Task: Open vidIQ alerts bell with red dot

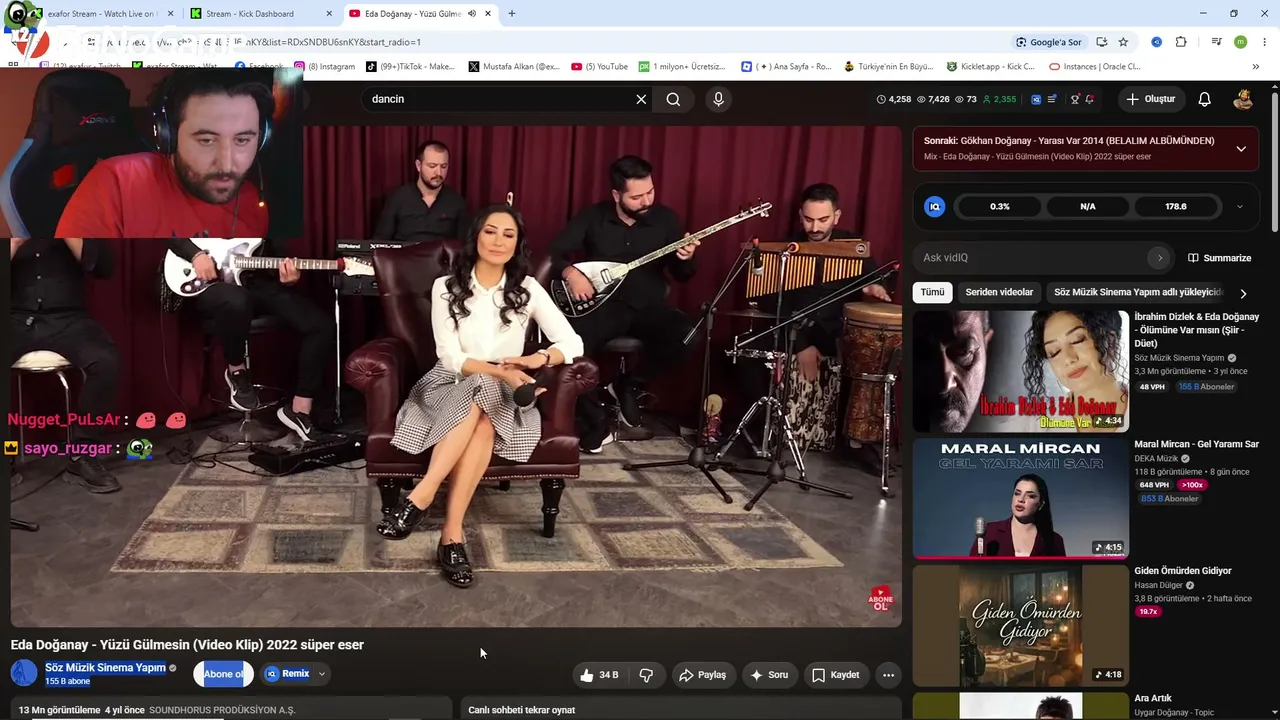Action: tap(1089, 99)
